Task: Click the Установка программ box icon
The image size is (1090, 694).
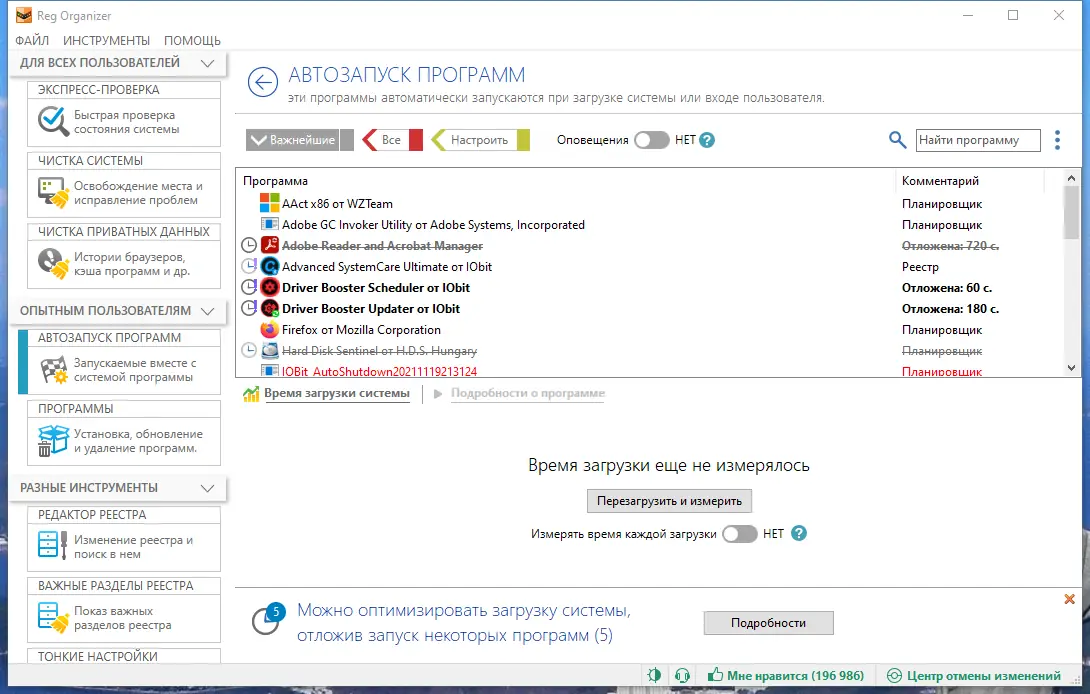Action: pos(53,440)
